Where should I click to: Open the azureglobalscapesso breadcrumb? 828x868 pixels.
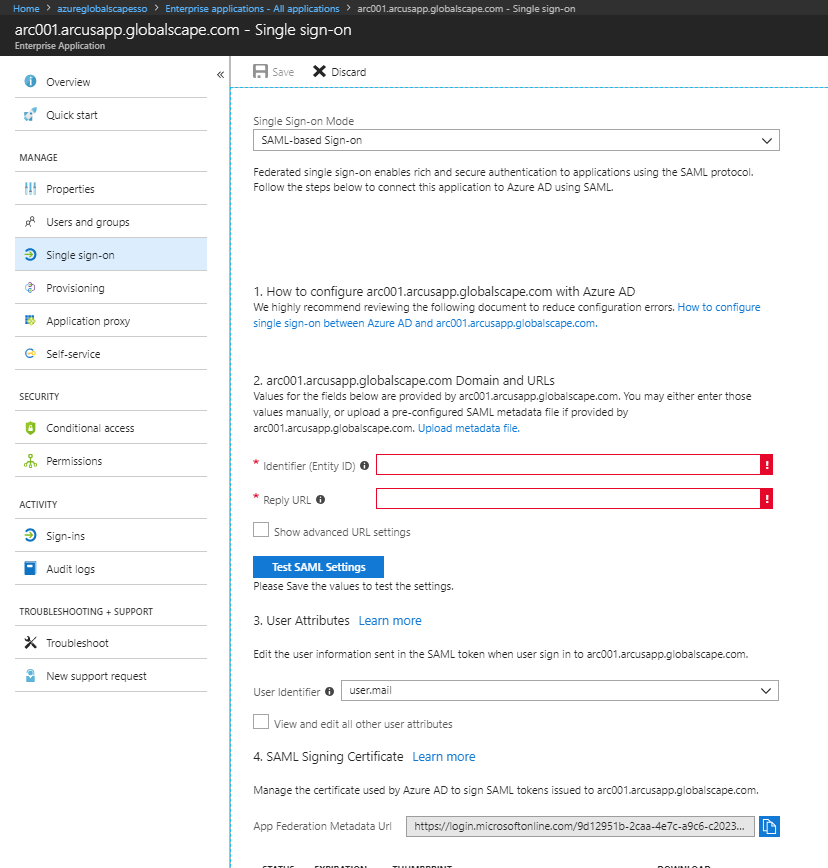[x=102, y=8]
